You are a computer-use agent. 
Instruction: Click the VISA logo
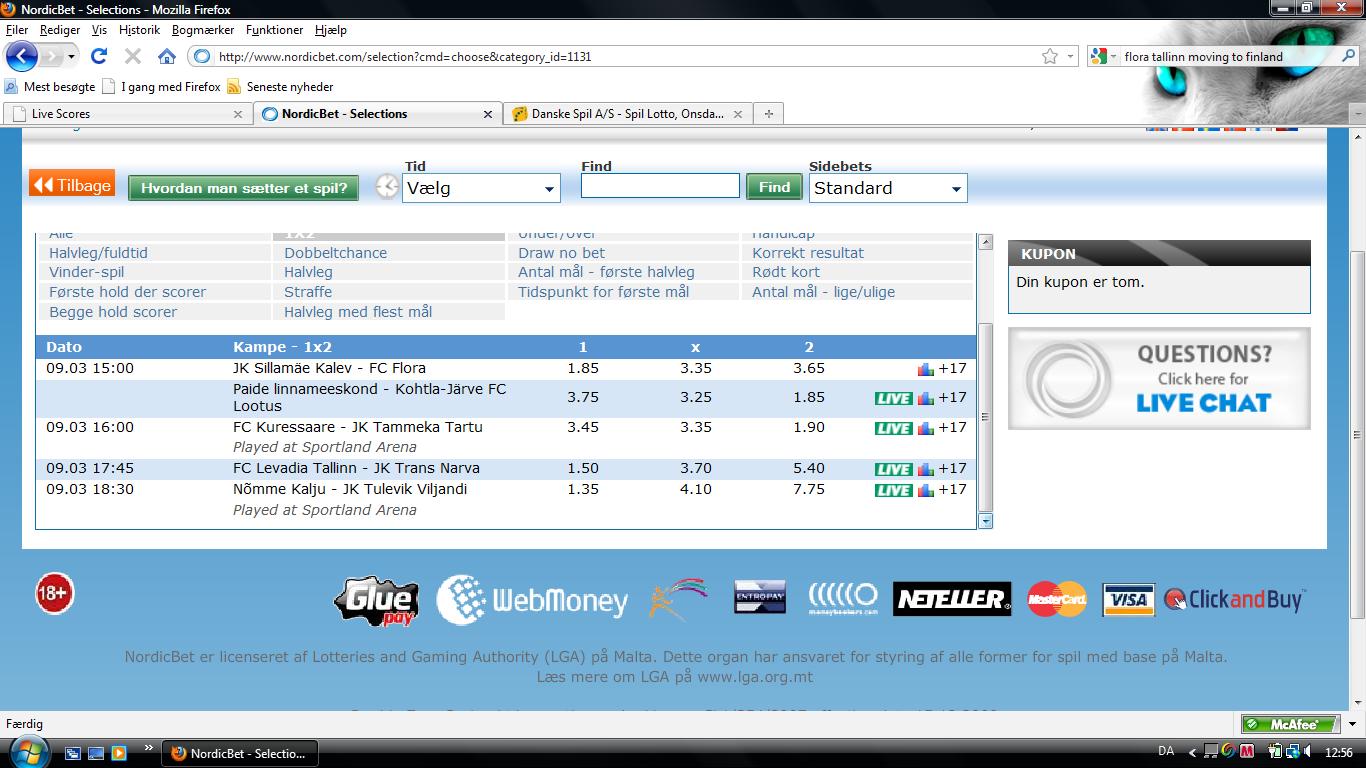(x=1129, y=600)
